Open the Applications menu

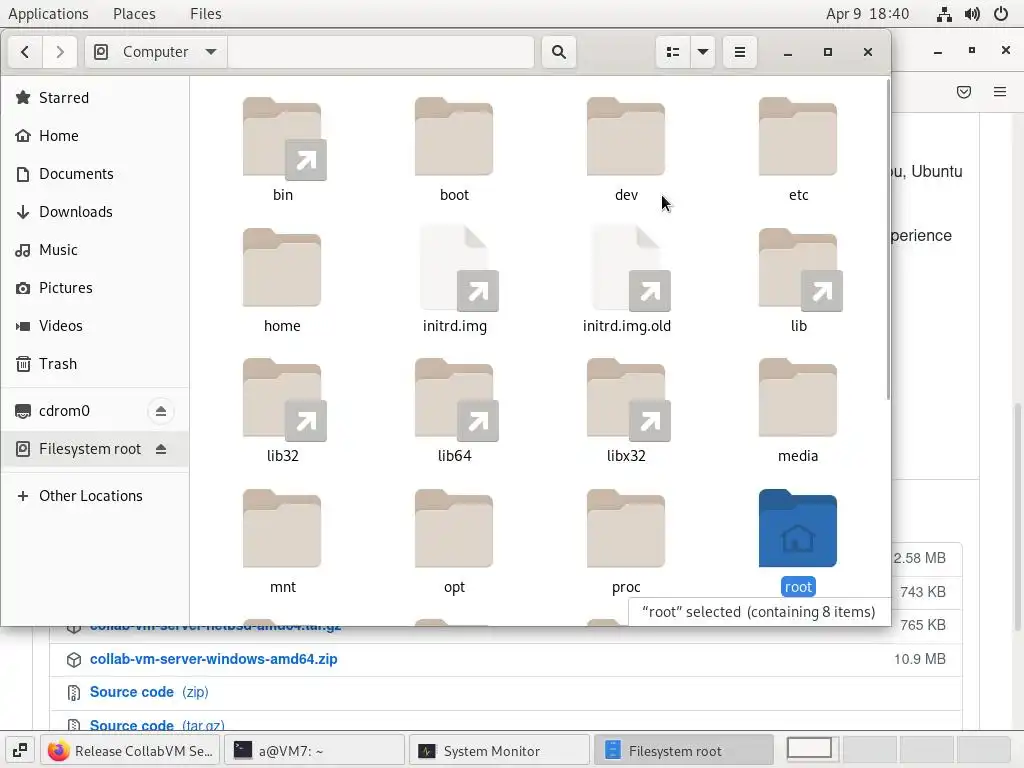point(48,14)
